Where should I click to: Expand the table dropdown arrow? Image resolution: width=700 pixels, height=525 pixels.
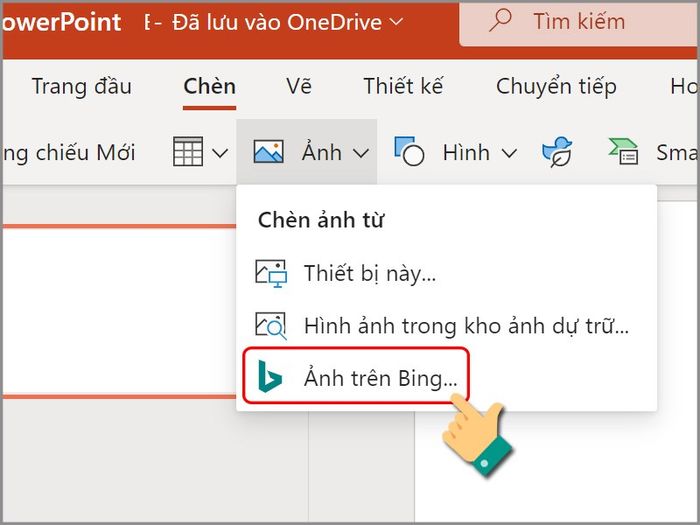point(220,153)
